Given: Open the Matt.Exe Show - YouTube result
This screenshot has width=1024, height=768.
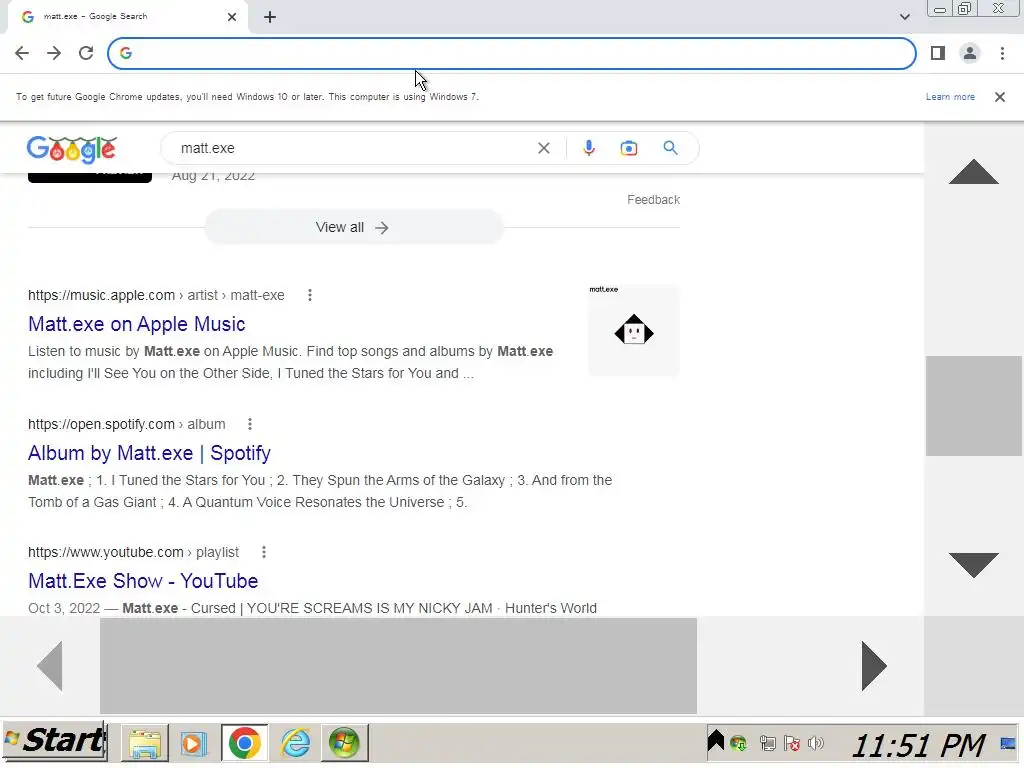Looking at the screenshot, I should click(143, 581).
